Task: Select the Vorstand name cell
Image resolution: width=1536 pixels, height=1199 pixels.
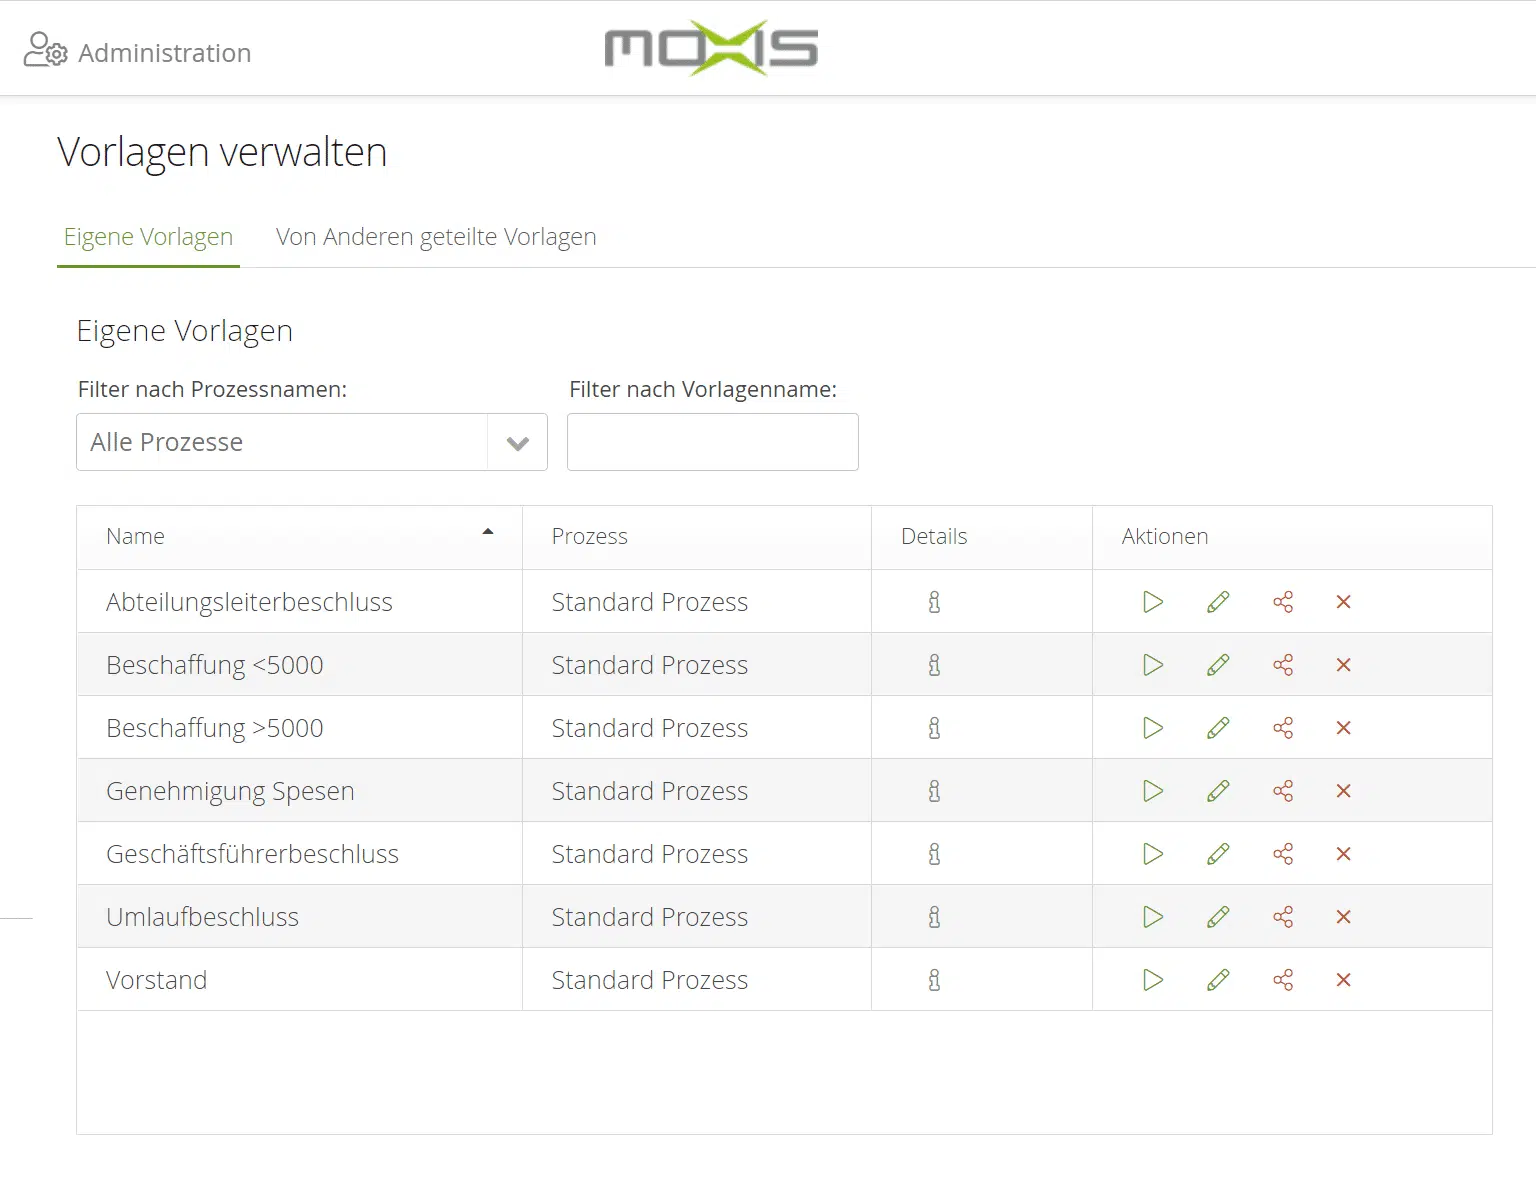Action: point(300,980)
